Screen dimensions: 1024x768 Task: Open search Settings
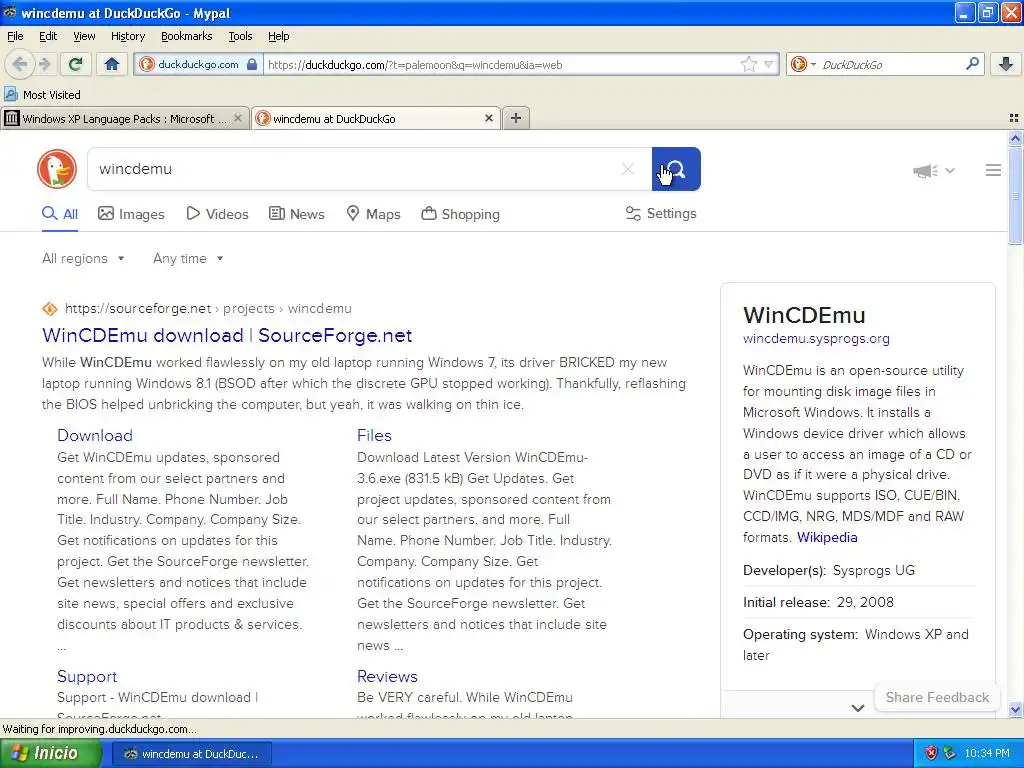coord(661,214)
